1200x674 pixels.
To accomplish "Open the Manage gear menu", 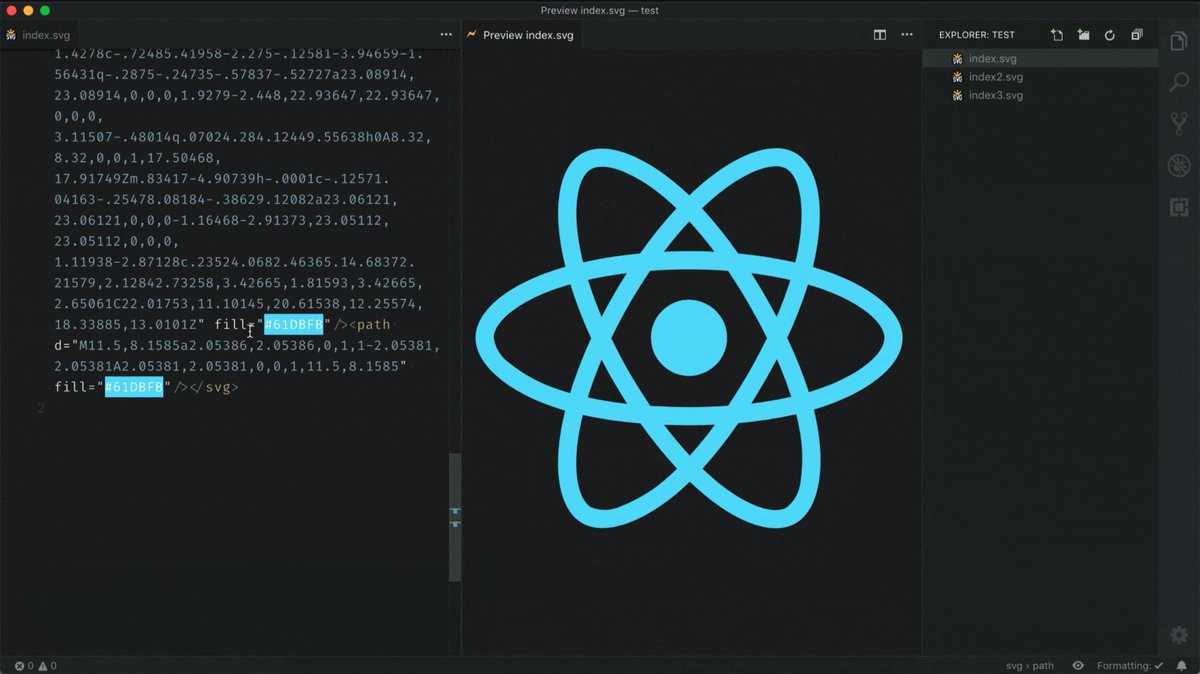I will point(1179,635).
